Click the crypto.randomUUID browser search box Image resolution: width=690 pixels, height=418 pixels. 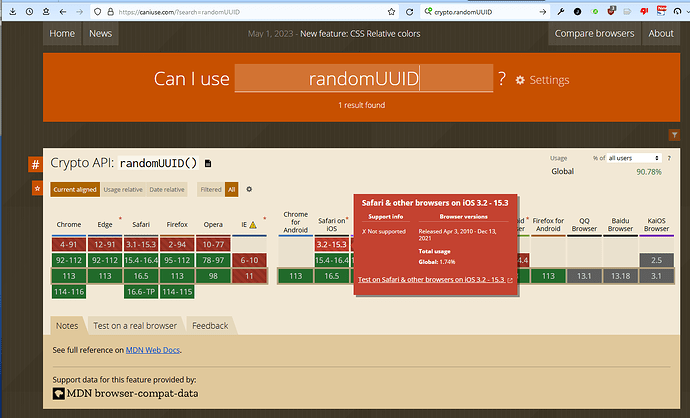484,12
